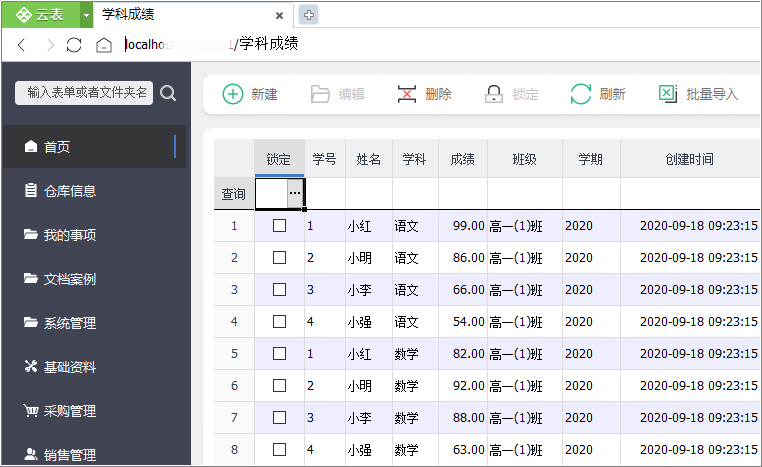Click the sidebar form search field
This screenshot has height=467, width=762.
[84, 93]
